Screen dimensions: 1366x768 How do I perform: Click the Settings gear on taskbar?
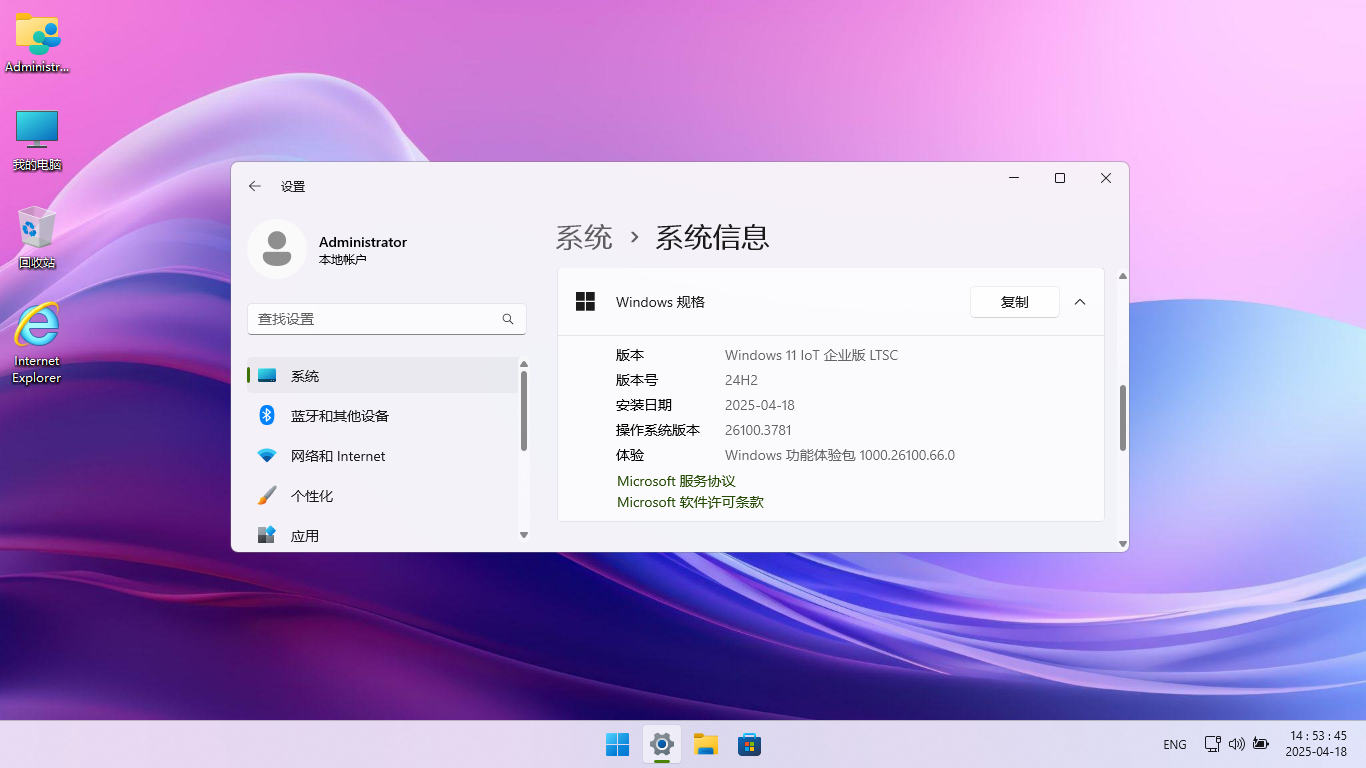(662, 744)
